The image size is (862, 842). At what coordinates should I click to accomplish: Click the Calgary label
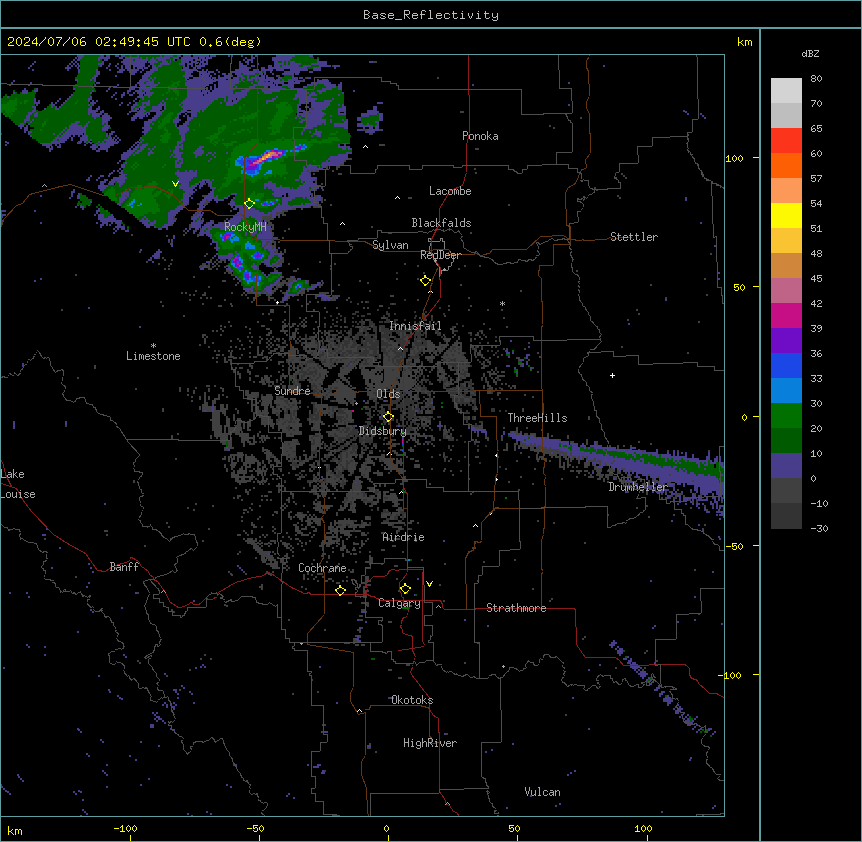tap(400, 603)
